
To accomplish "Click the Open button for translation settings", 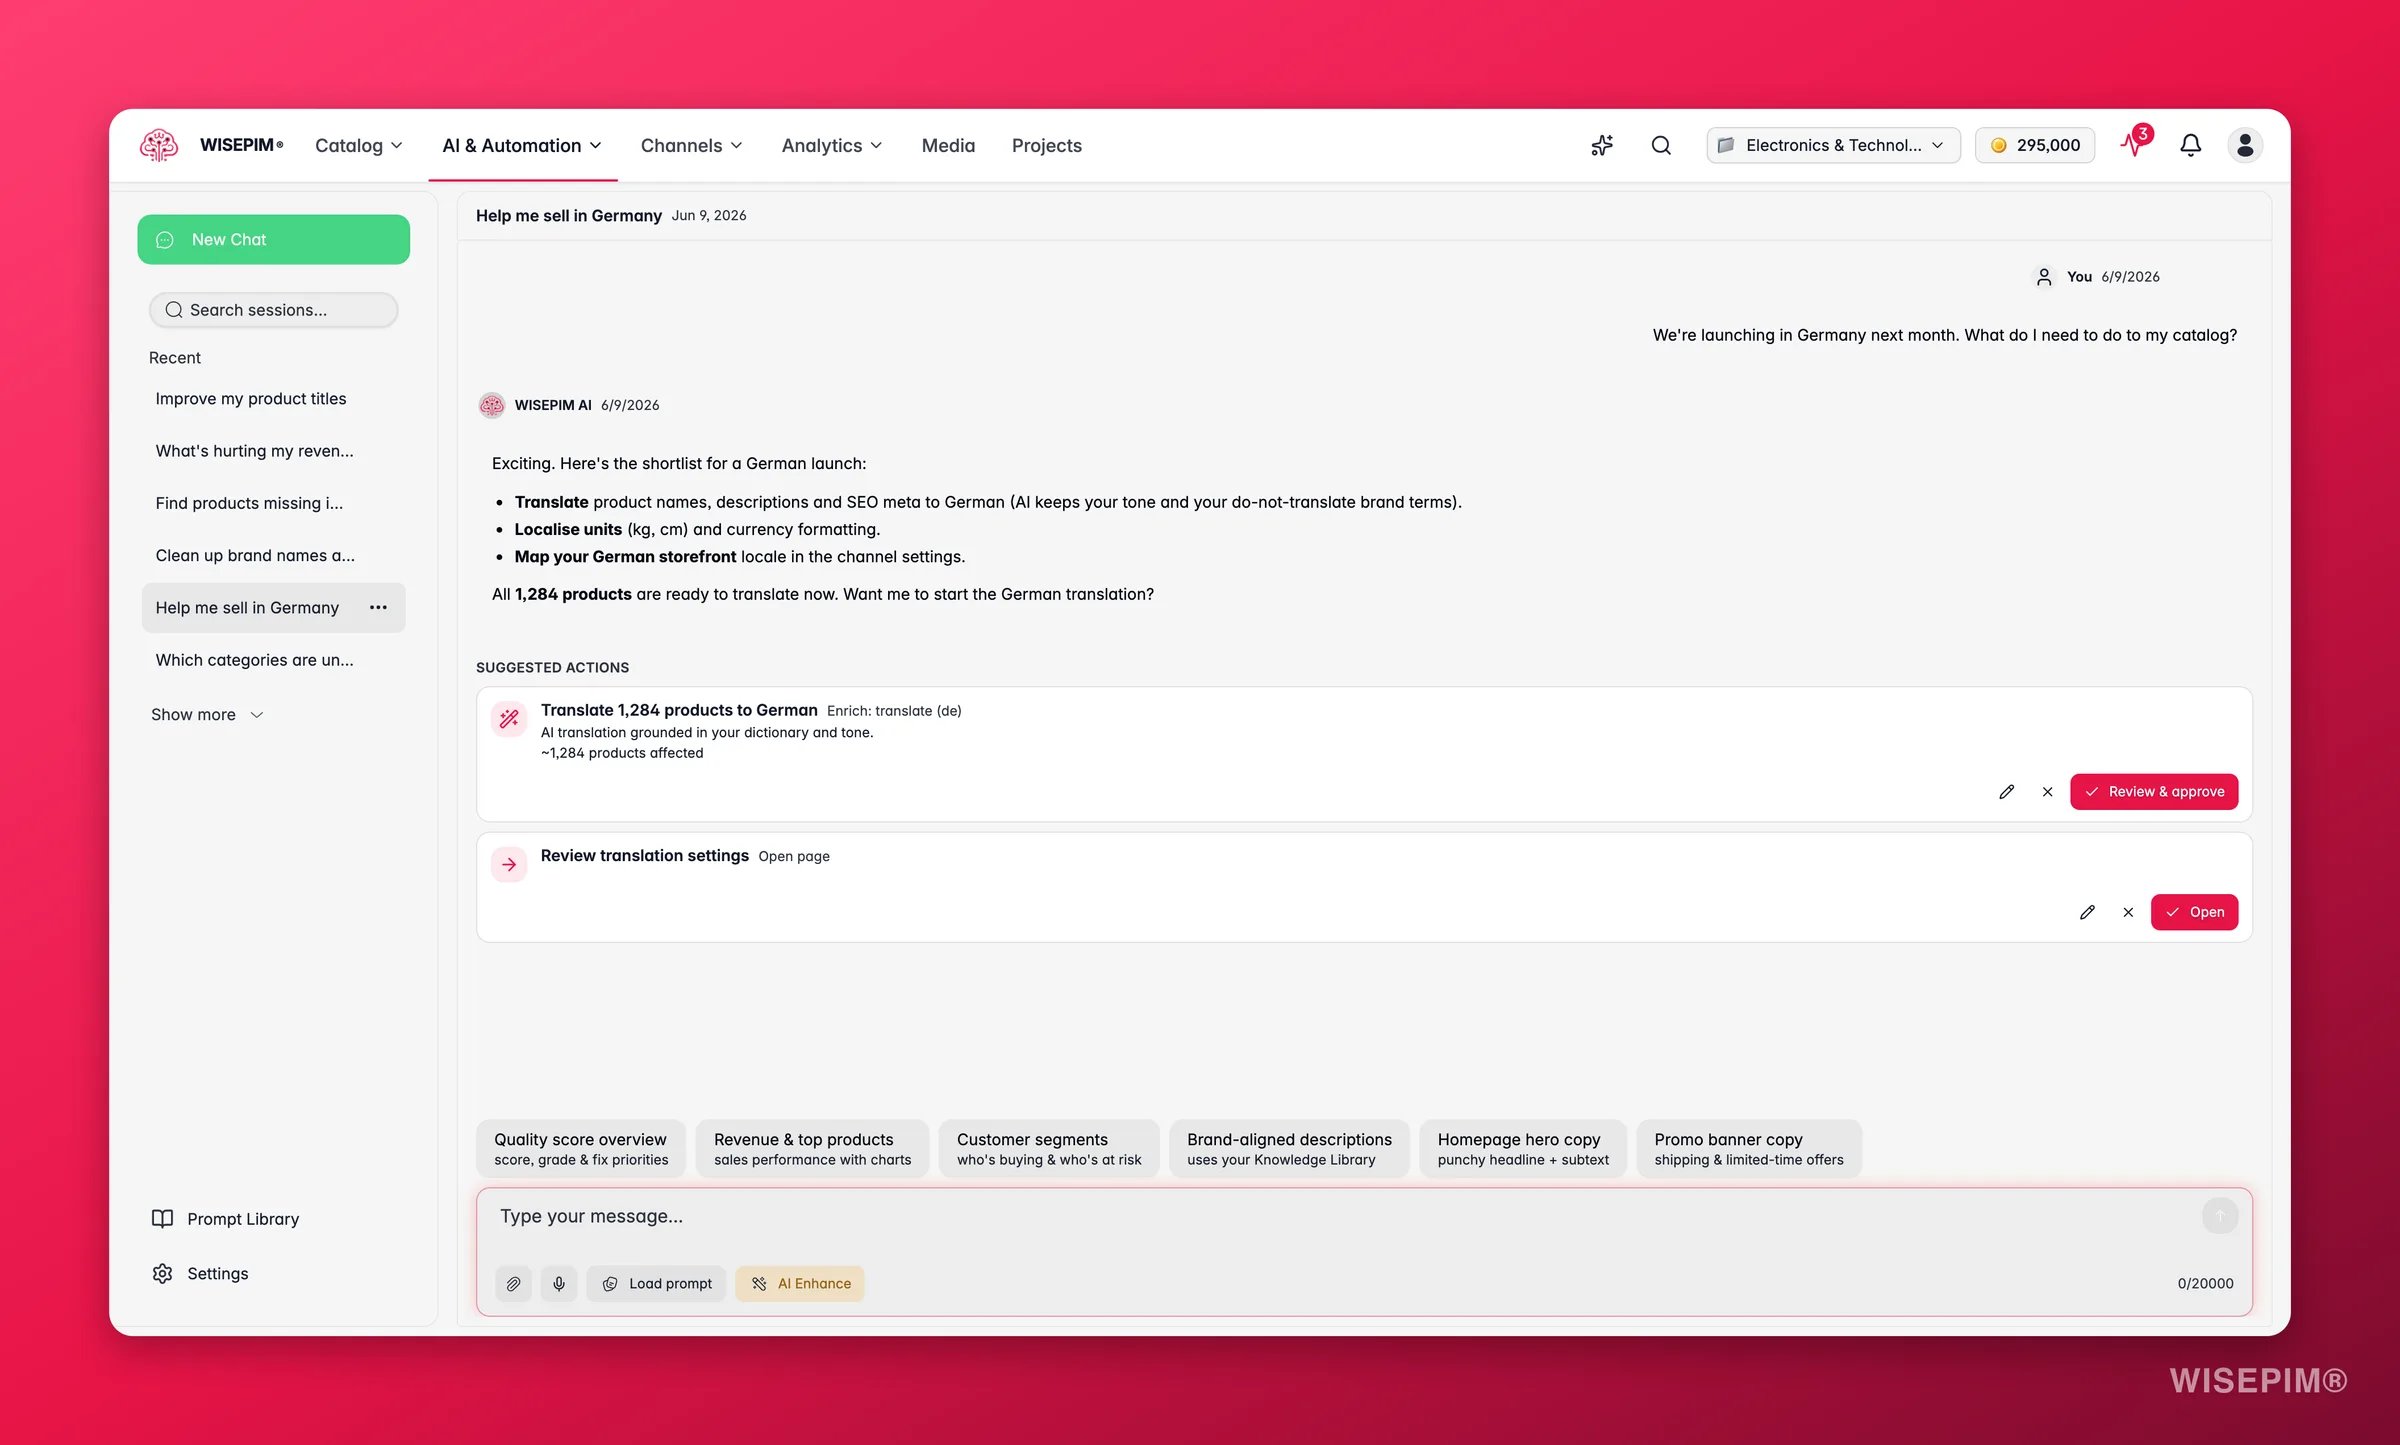I will tap(2194, 912).
